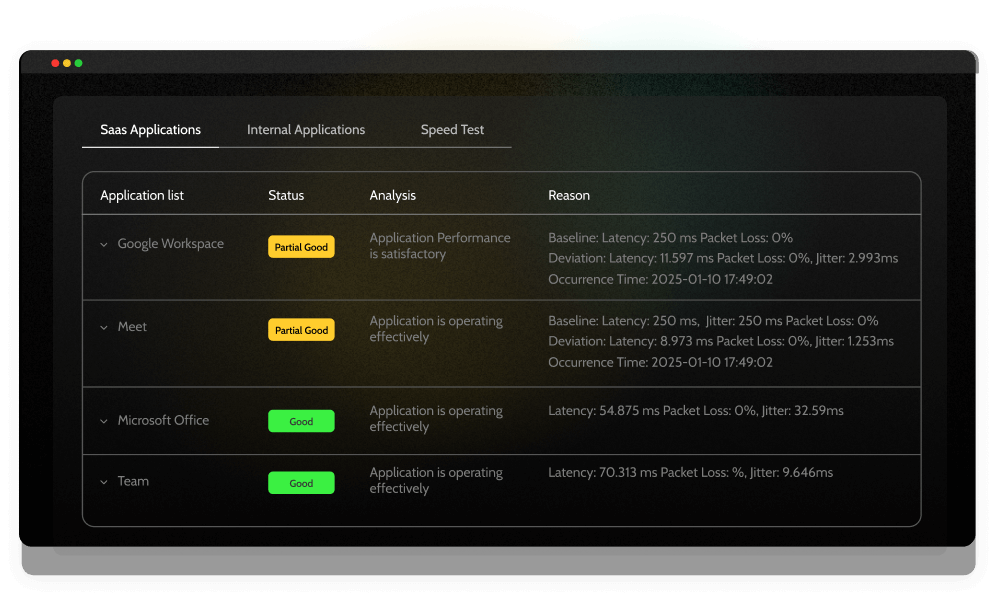Click the Analysis column header
Image resolution: width=997 pixels, height=601 pixels.
pyautogui.click(x=392, y=195)
